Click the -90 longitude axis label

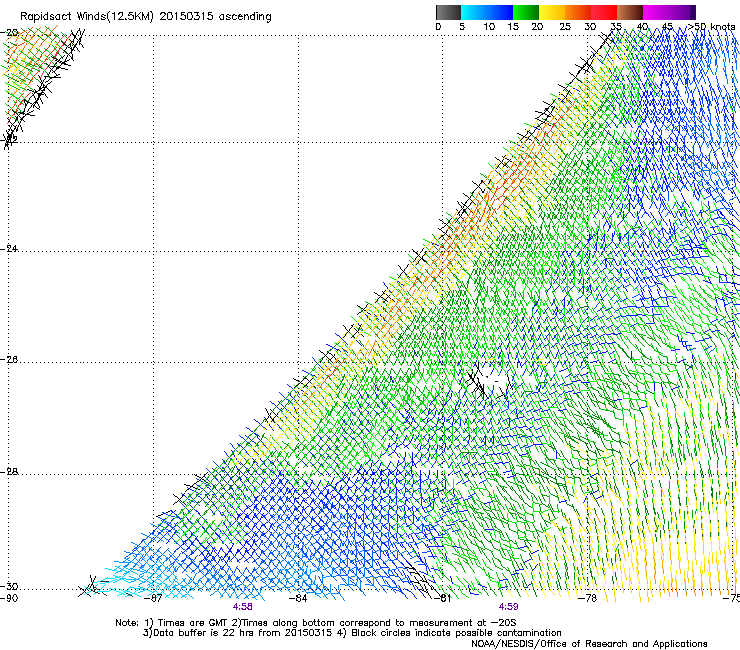click(9, 598)
